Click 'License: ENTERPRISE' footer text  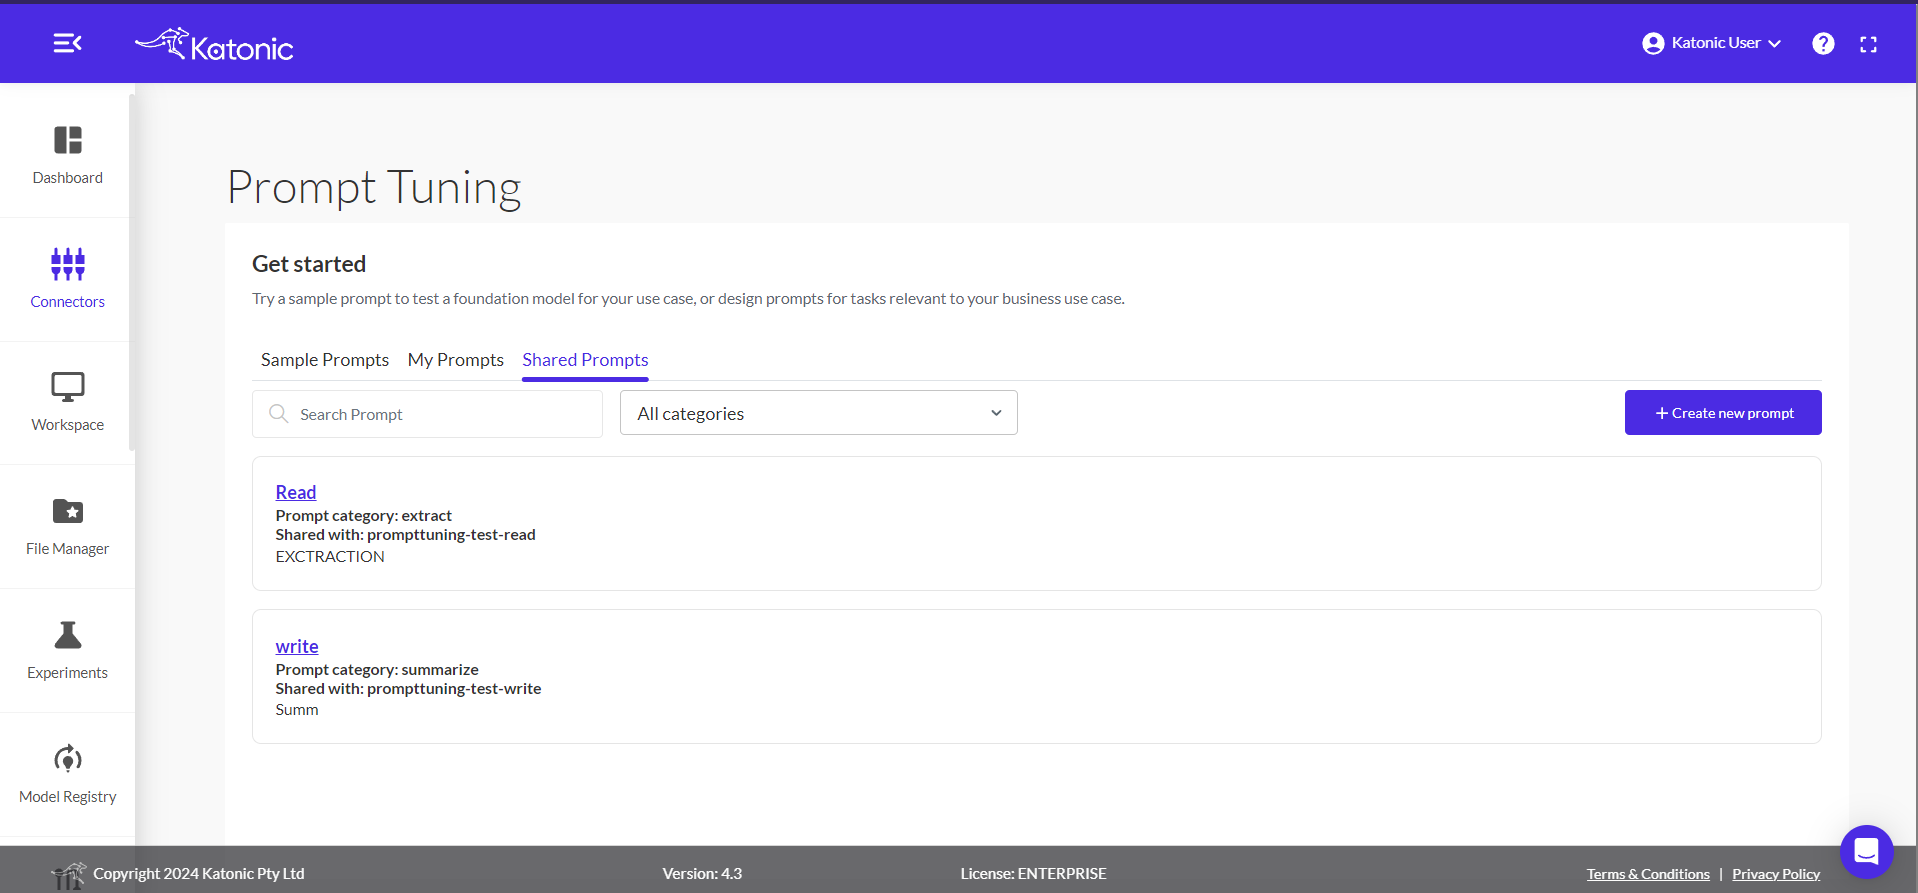[1033, 874]
